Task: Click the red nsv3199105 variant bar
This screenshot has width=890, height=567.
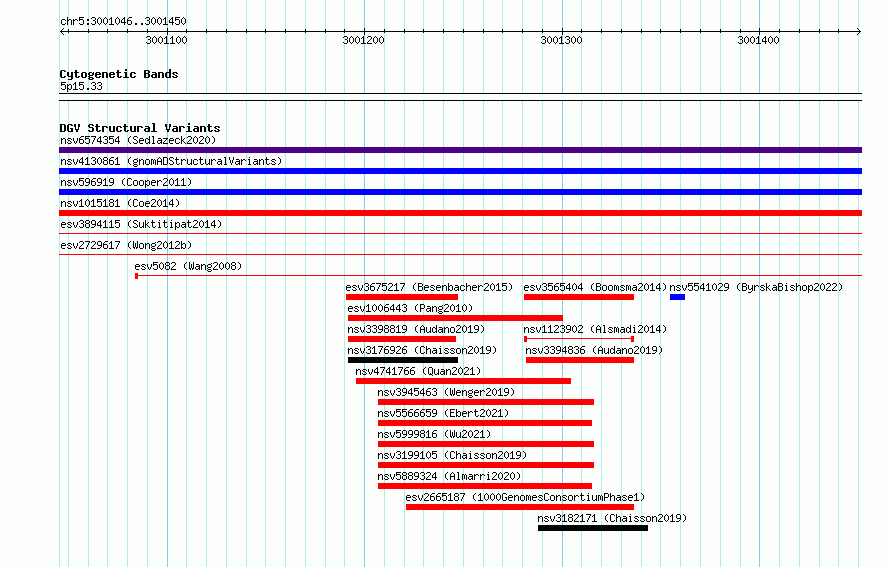Action: click(x=486, y=465)
